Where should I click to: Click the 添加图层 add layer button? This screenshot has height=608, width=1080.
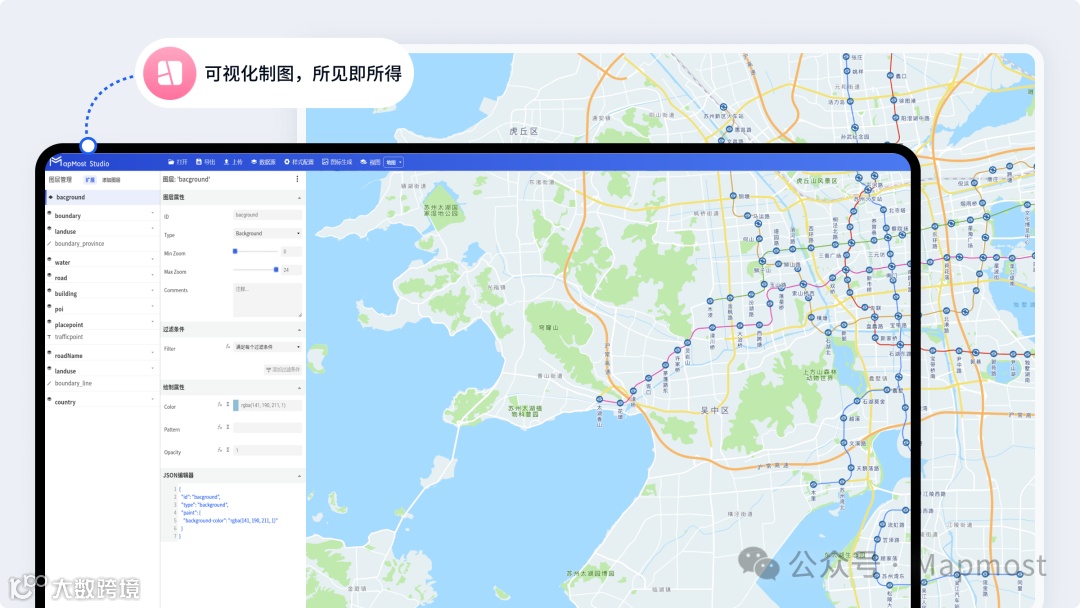coord(111,180)
